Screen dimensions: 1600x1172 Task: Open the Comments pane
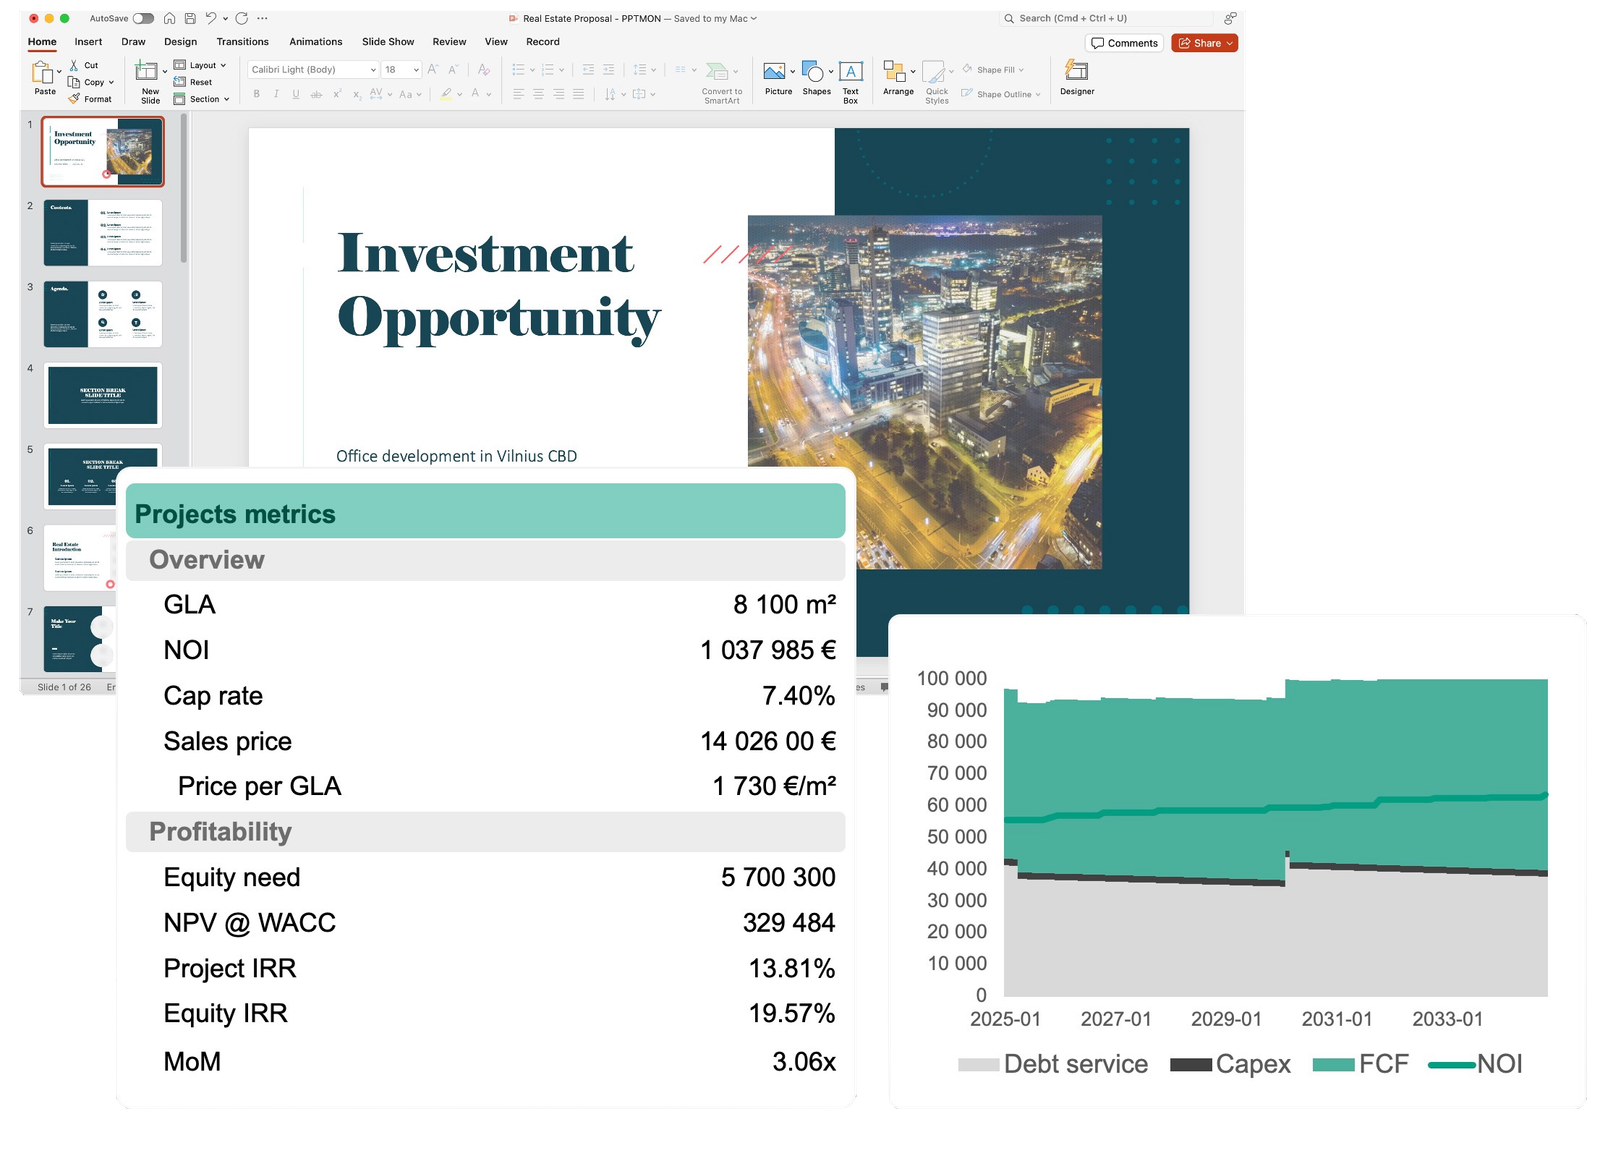click(1124, 43)
